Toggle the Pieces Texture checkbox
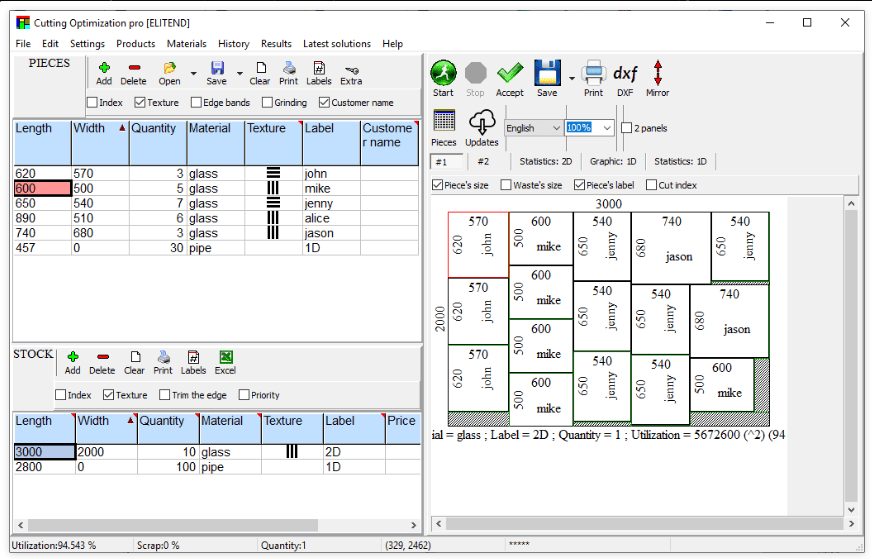This screenshot has width=872, height=559. tap(140, 102)
